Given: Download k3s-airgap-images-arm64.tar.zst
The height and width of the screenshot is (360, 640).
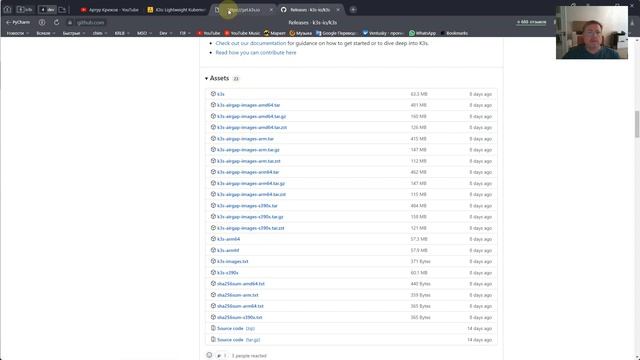Looking at the screenshot, I should pos(251,195).
